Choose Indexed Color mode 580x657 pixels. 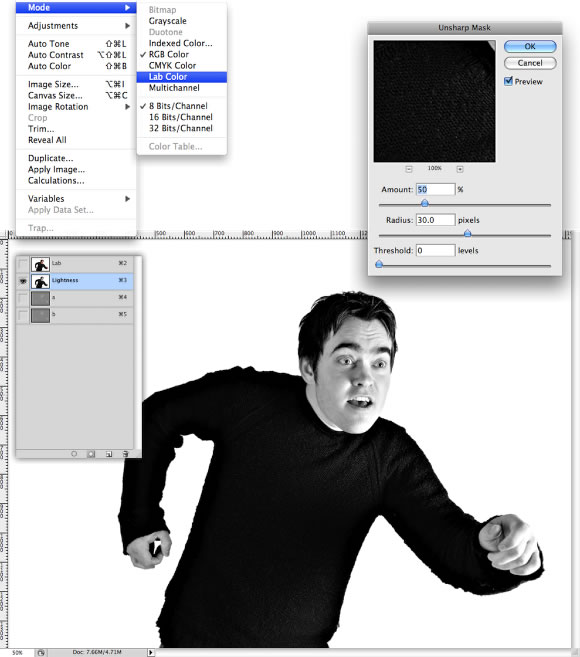(x=181, y=43)
